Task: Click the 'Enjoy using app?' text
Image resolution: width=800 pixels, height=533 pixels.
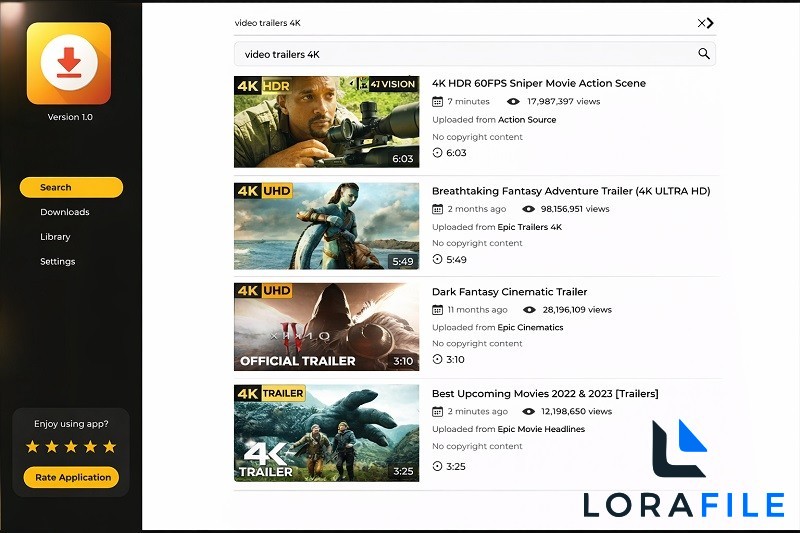Action: (x=71, y=424)
